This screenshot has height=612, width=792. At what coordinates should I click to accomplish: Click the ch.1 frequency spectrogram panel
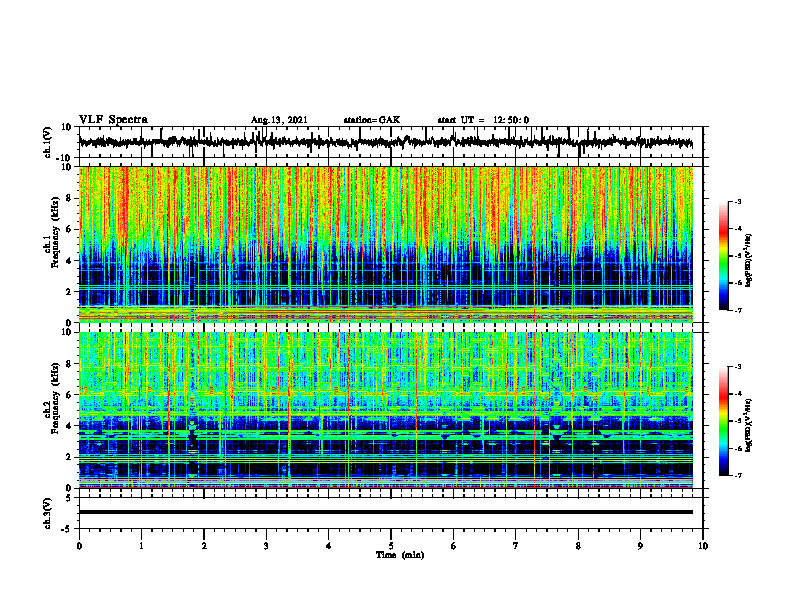coord(385,244)
